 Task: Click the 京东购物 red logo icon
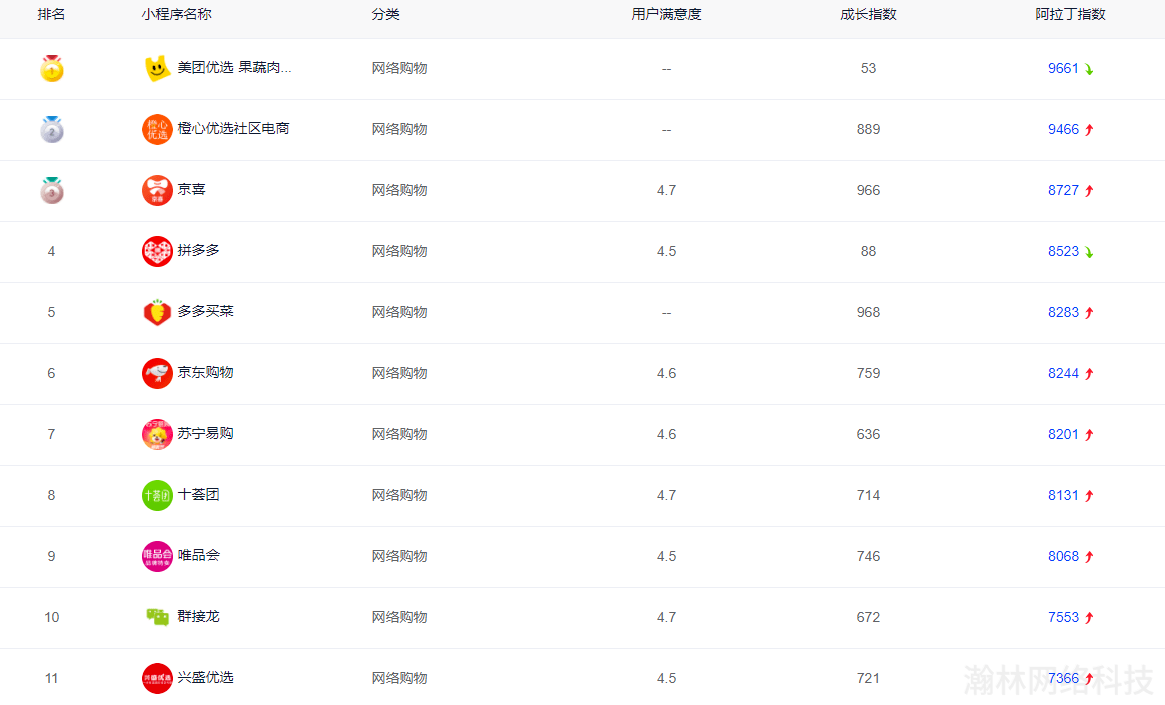click(157, 374)
